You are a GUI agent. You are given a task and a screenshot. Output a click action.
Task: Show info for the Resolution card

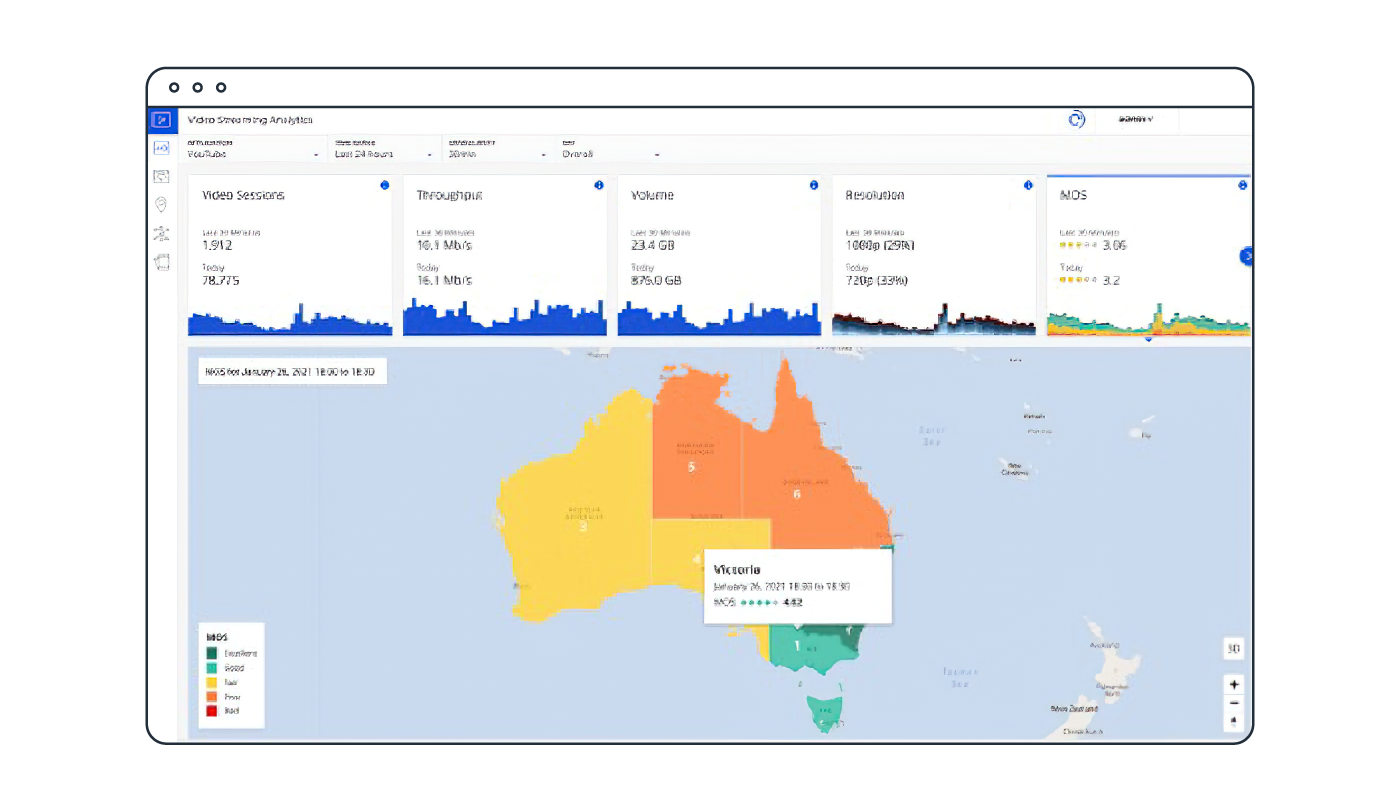[x=1028, y=185]
